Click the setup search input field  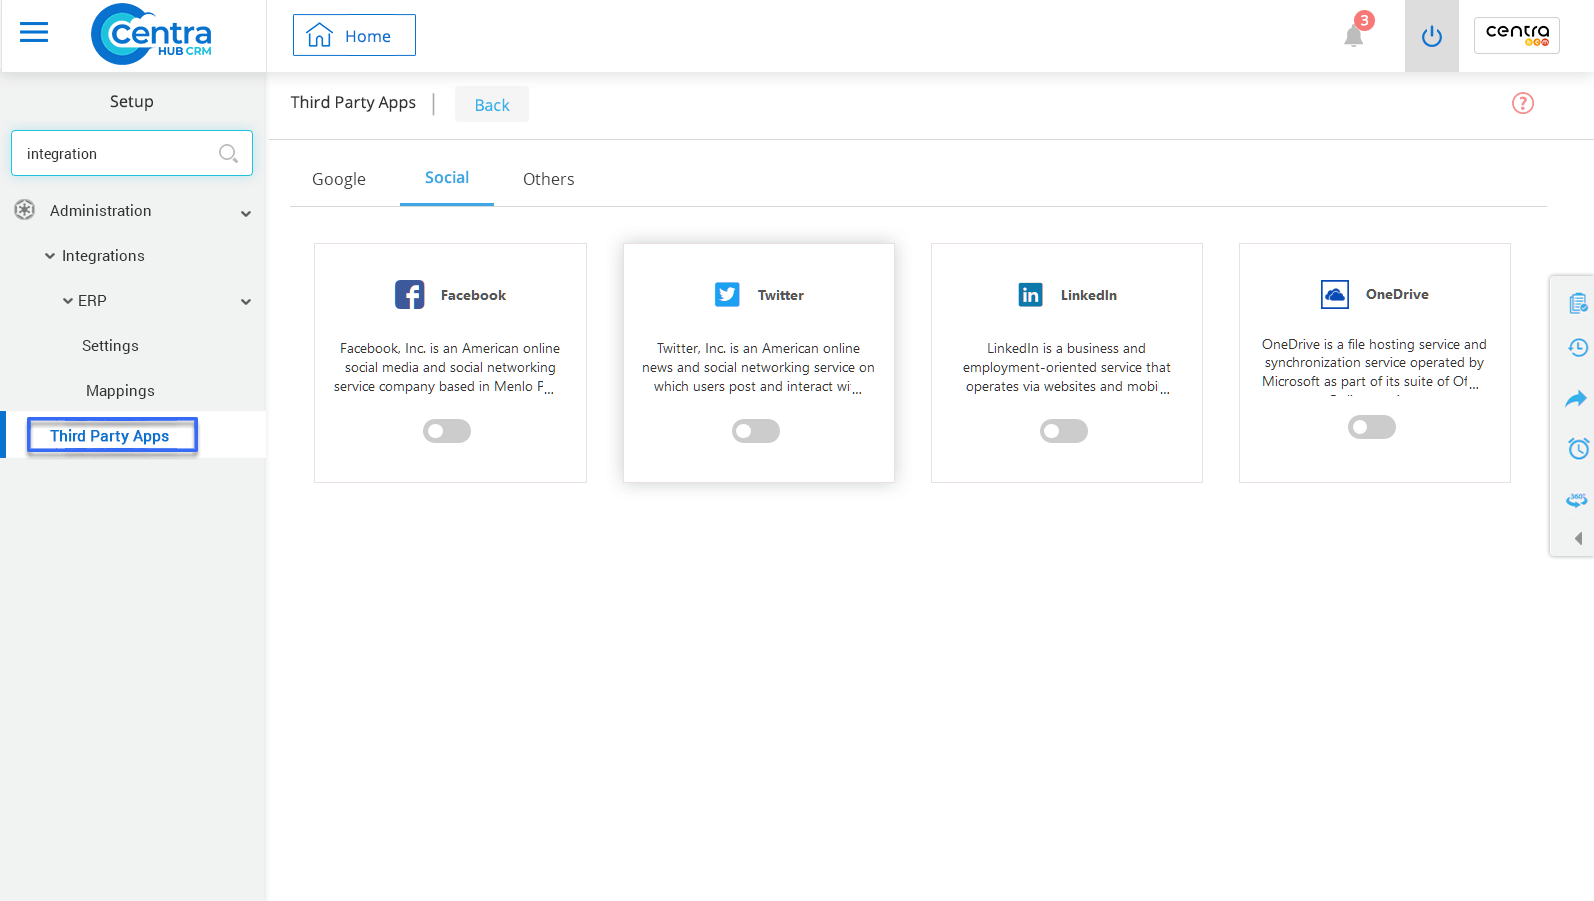pyautogui.click(x=132, y=153)
